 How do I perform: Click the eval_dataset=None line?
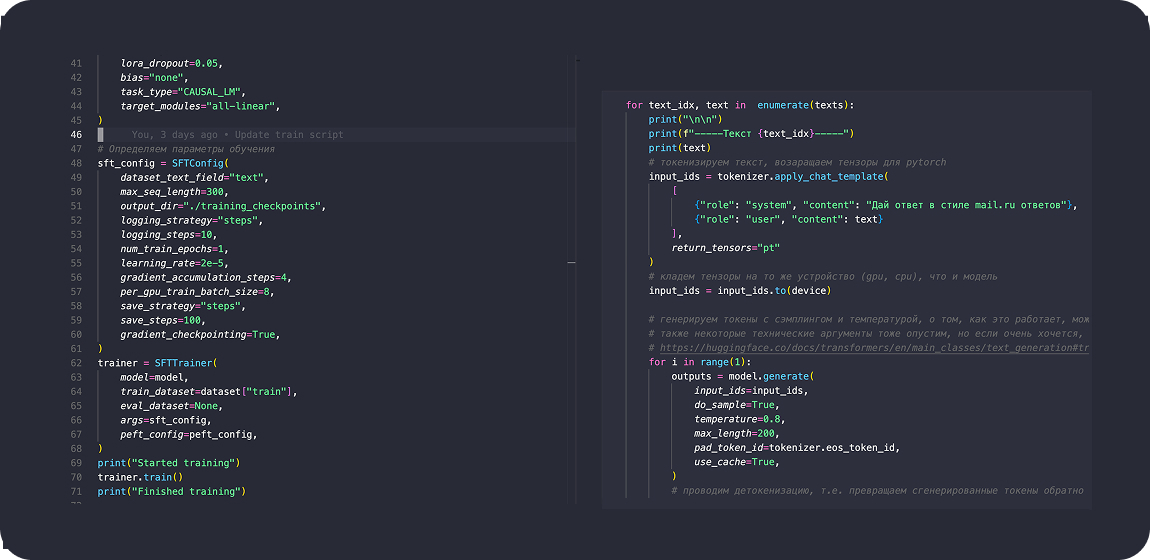tap(172, 405)
